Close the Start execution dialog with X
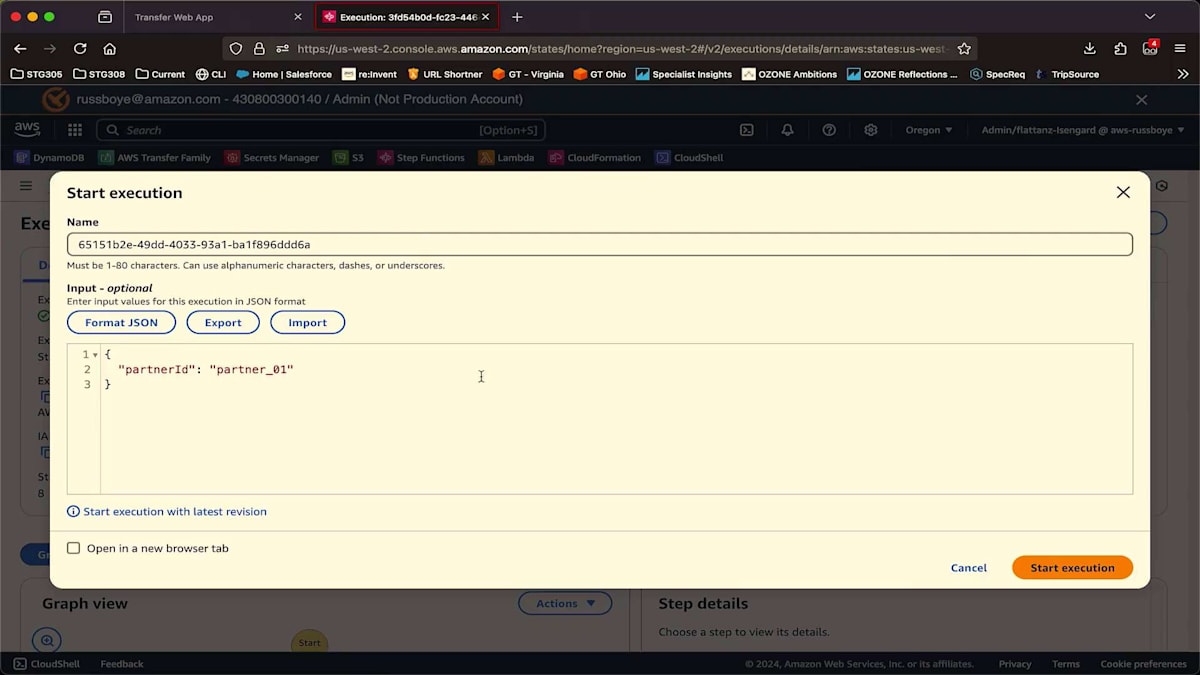 pos(1123,192)
